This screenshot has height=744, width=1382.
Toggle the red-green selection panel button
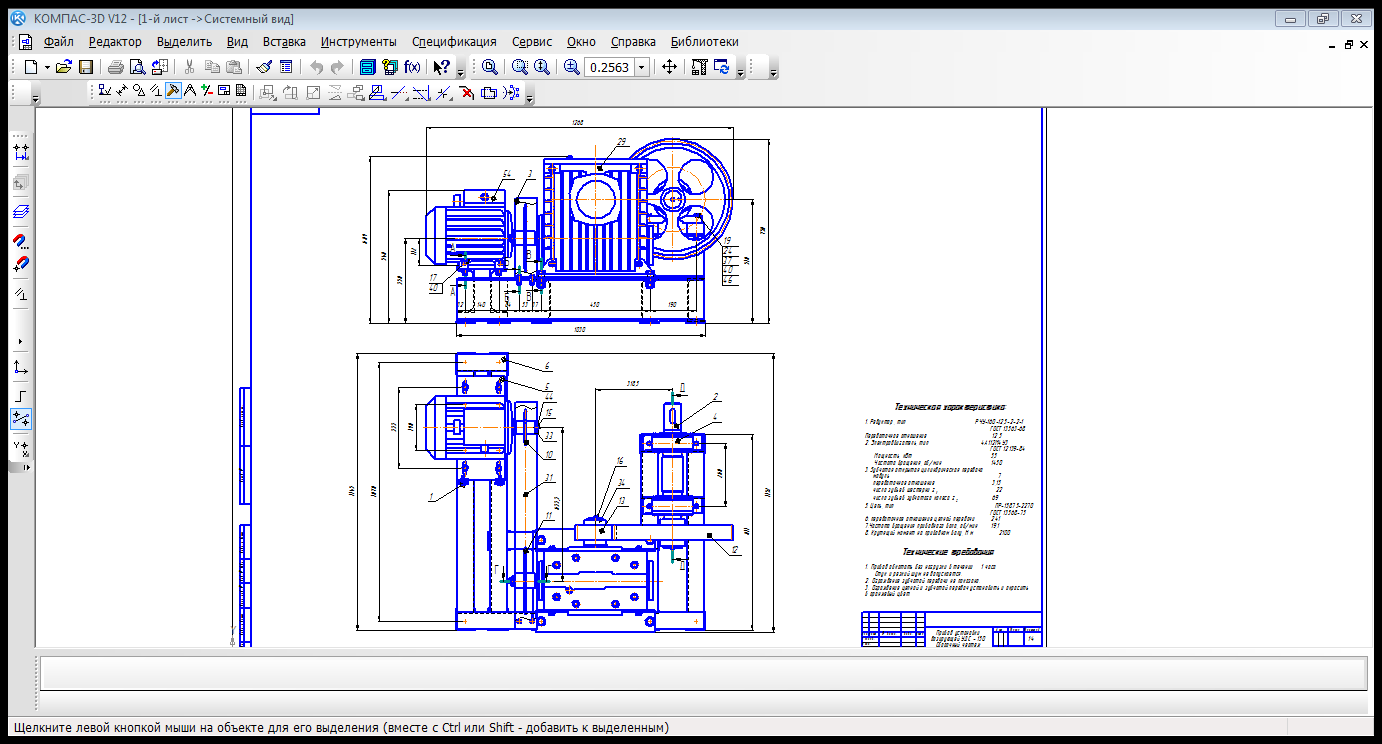[x=207, y=92]
